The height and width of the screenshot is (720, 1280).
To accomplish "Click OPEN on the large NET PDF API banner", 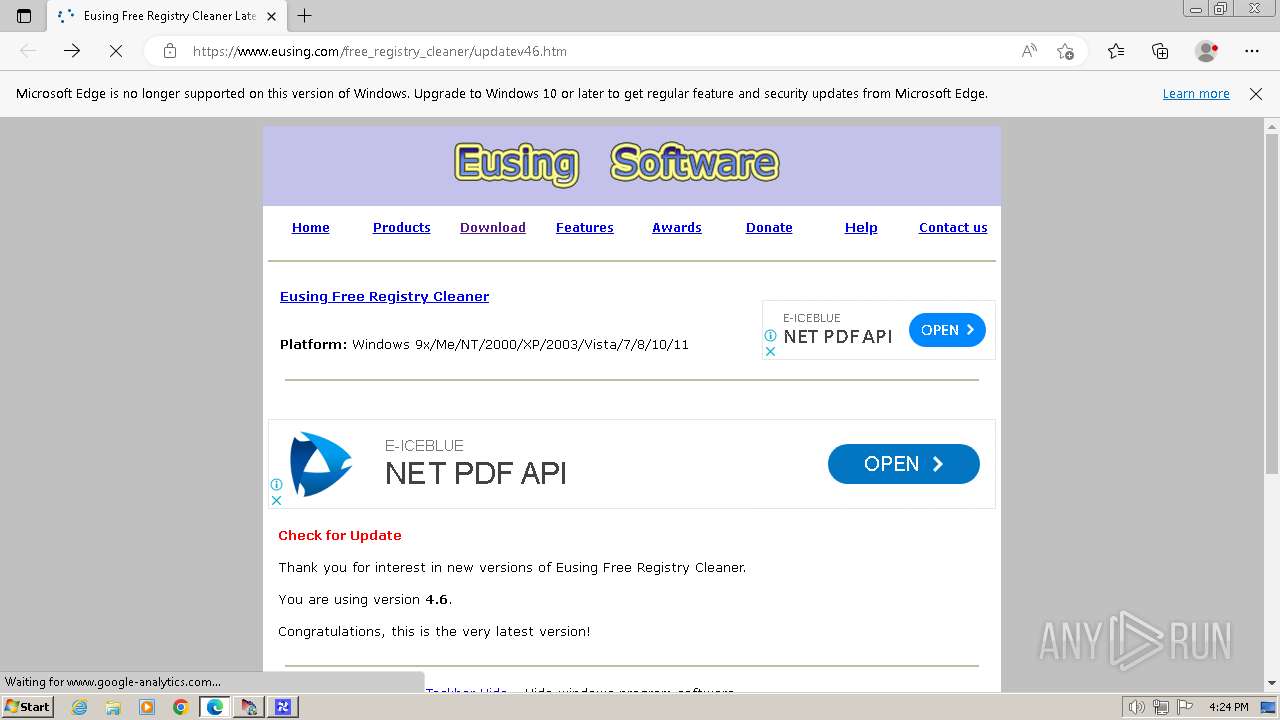I will (x=904, y=464).
